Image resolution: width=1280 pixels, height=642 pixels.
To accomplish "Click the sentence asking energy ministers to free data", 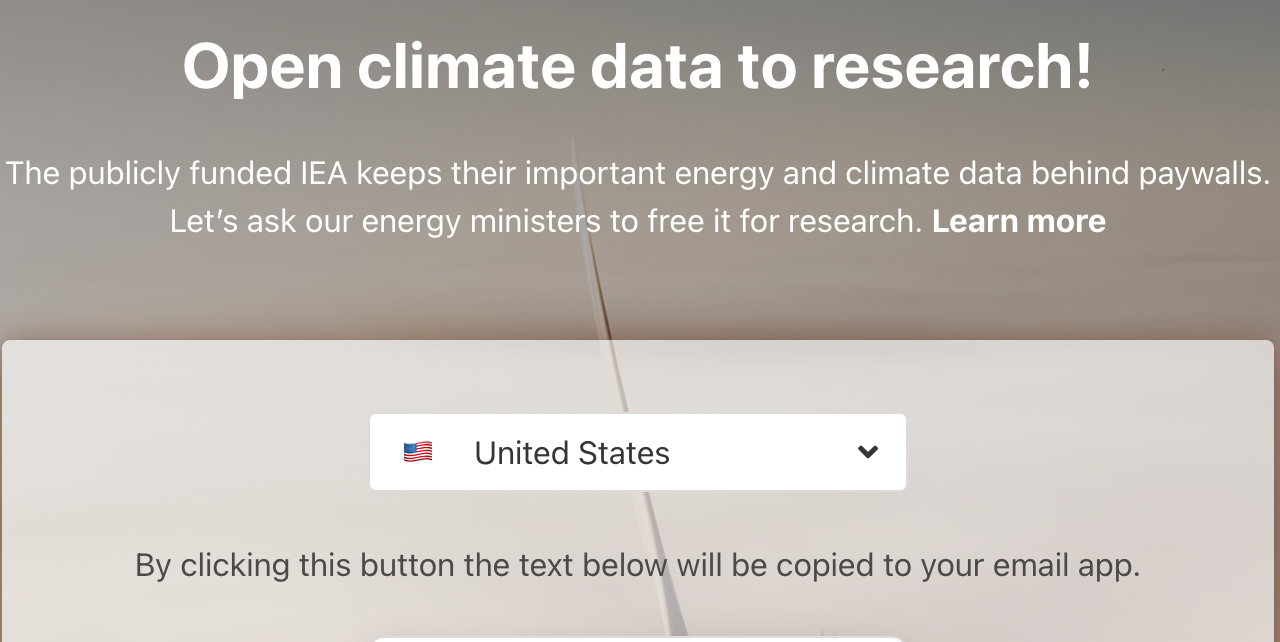I will pyautogui.click(x=550, y=221).
